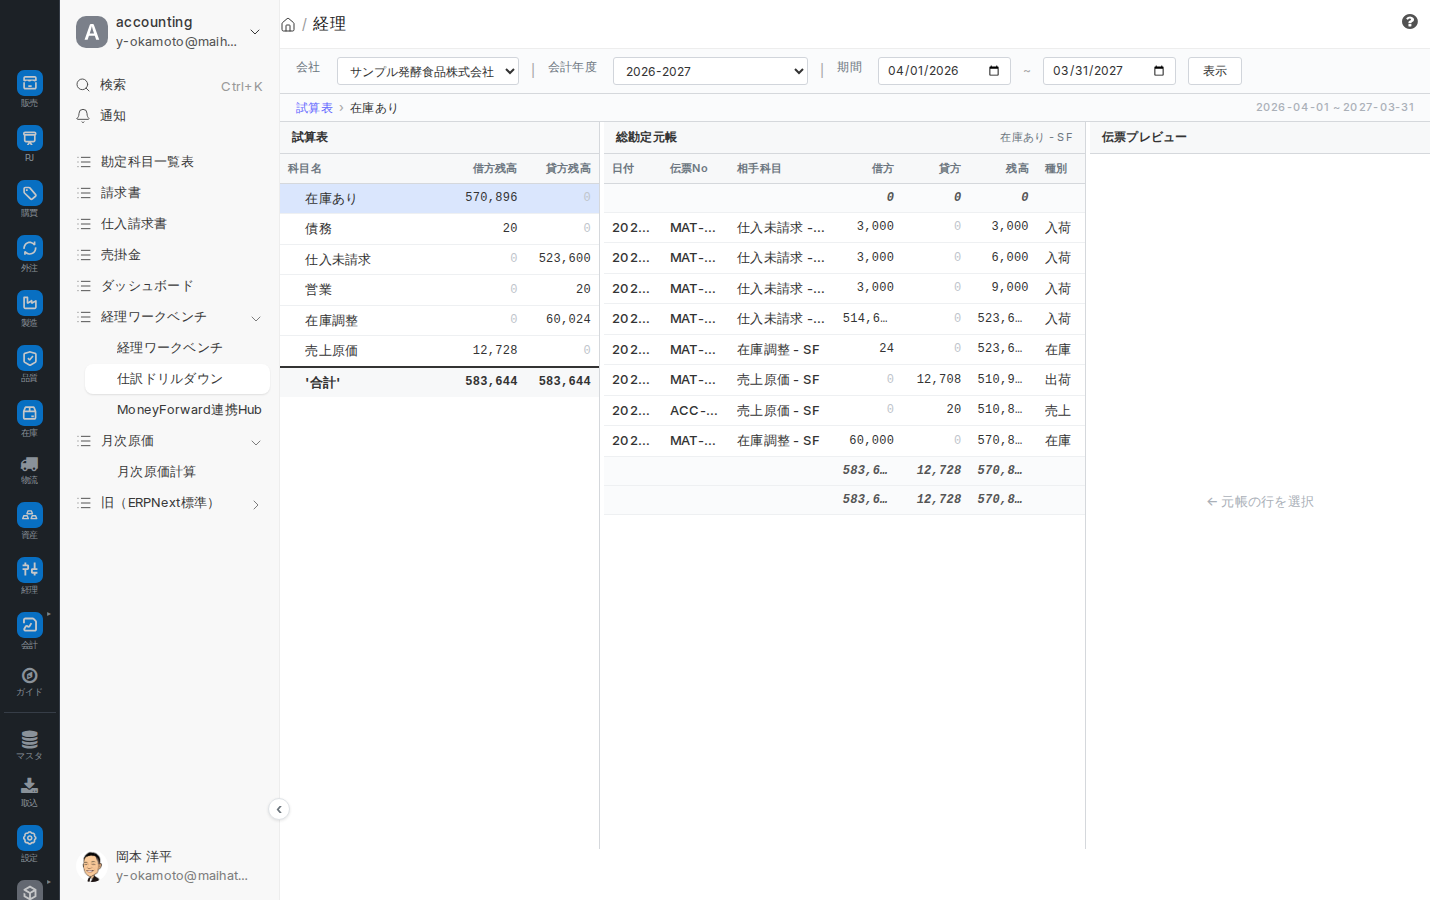The height and width of the screenshot is (900, 1440).
Task: Click the 試算表 breadcrumb link
Action: pos(314,108)
